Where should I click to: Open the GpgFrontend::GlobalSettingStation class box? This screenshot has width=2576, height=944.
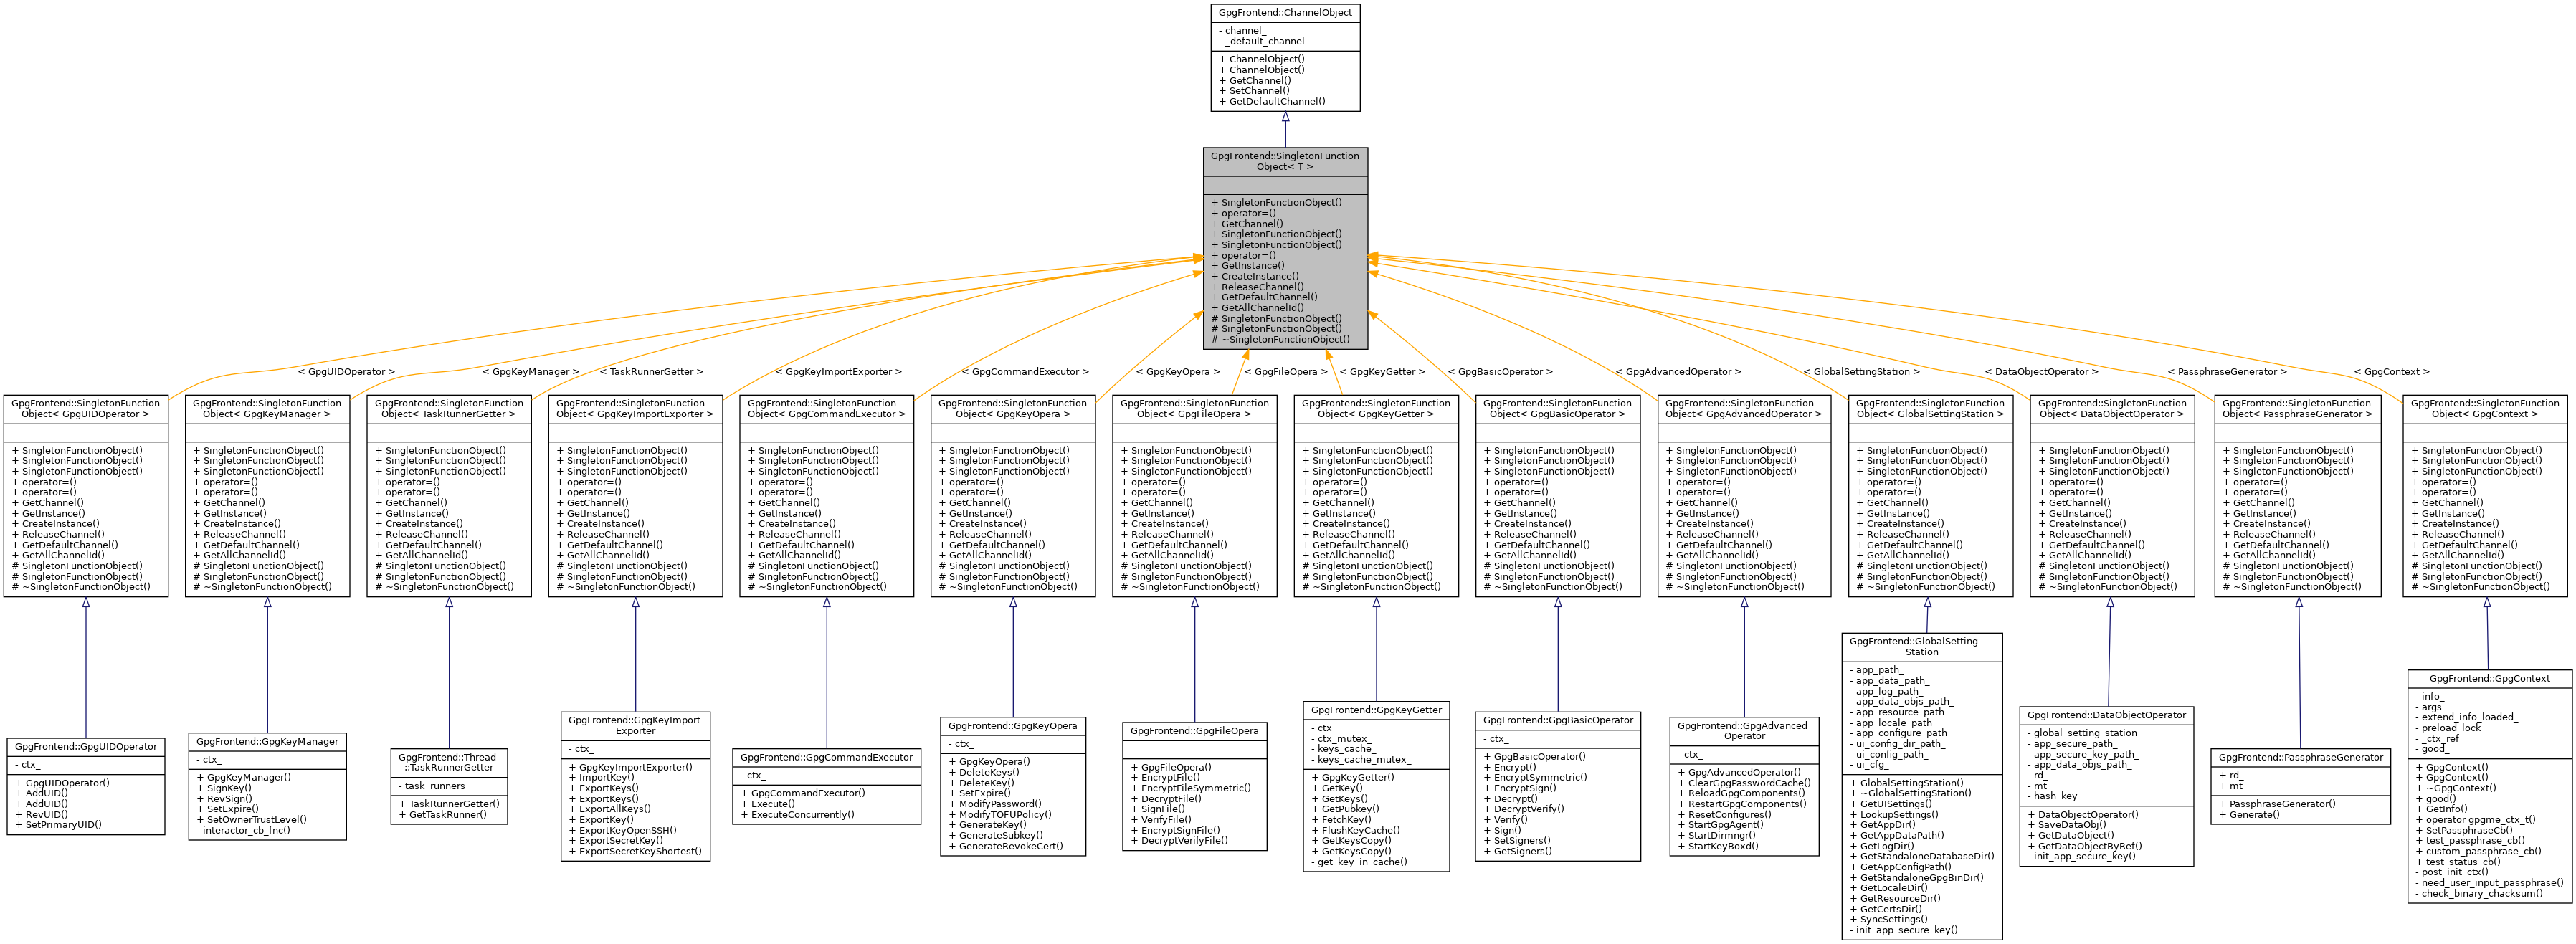tap(1922, 787)
